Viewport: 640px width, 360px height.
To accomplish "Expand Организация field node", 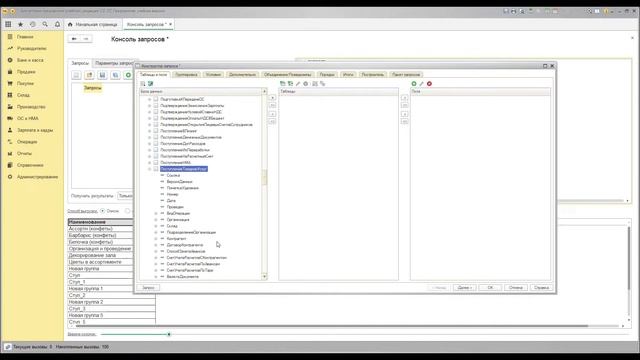I will pyautogui.click(x=156, y=220).
